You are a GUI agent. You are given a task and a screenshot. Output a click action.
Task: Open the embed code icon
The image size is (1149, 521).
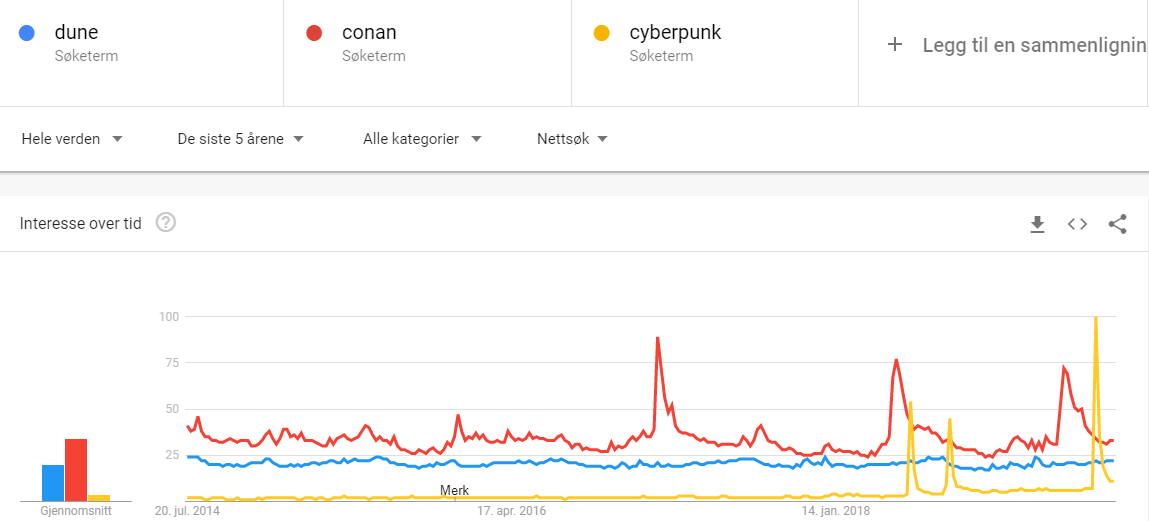coord(1077,223)
